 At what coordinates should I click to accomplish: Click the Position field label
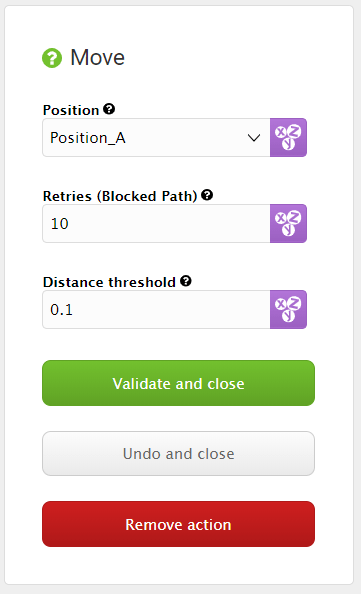click(71, 110)
